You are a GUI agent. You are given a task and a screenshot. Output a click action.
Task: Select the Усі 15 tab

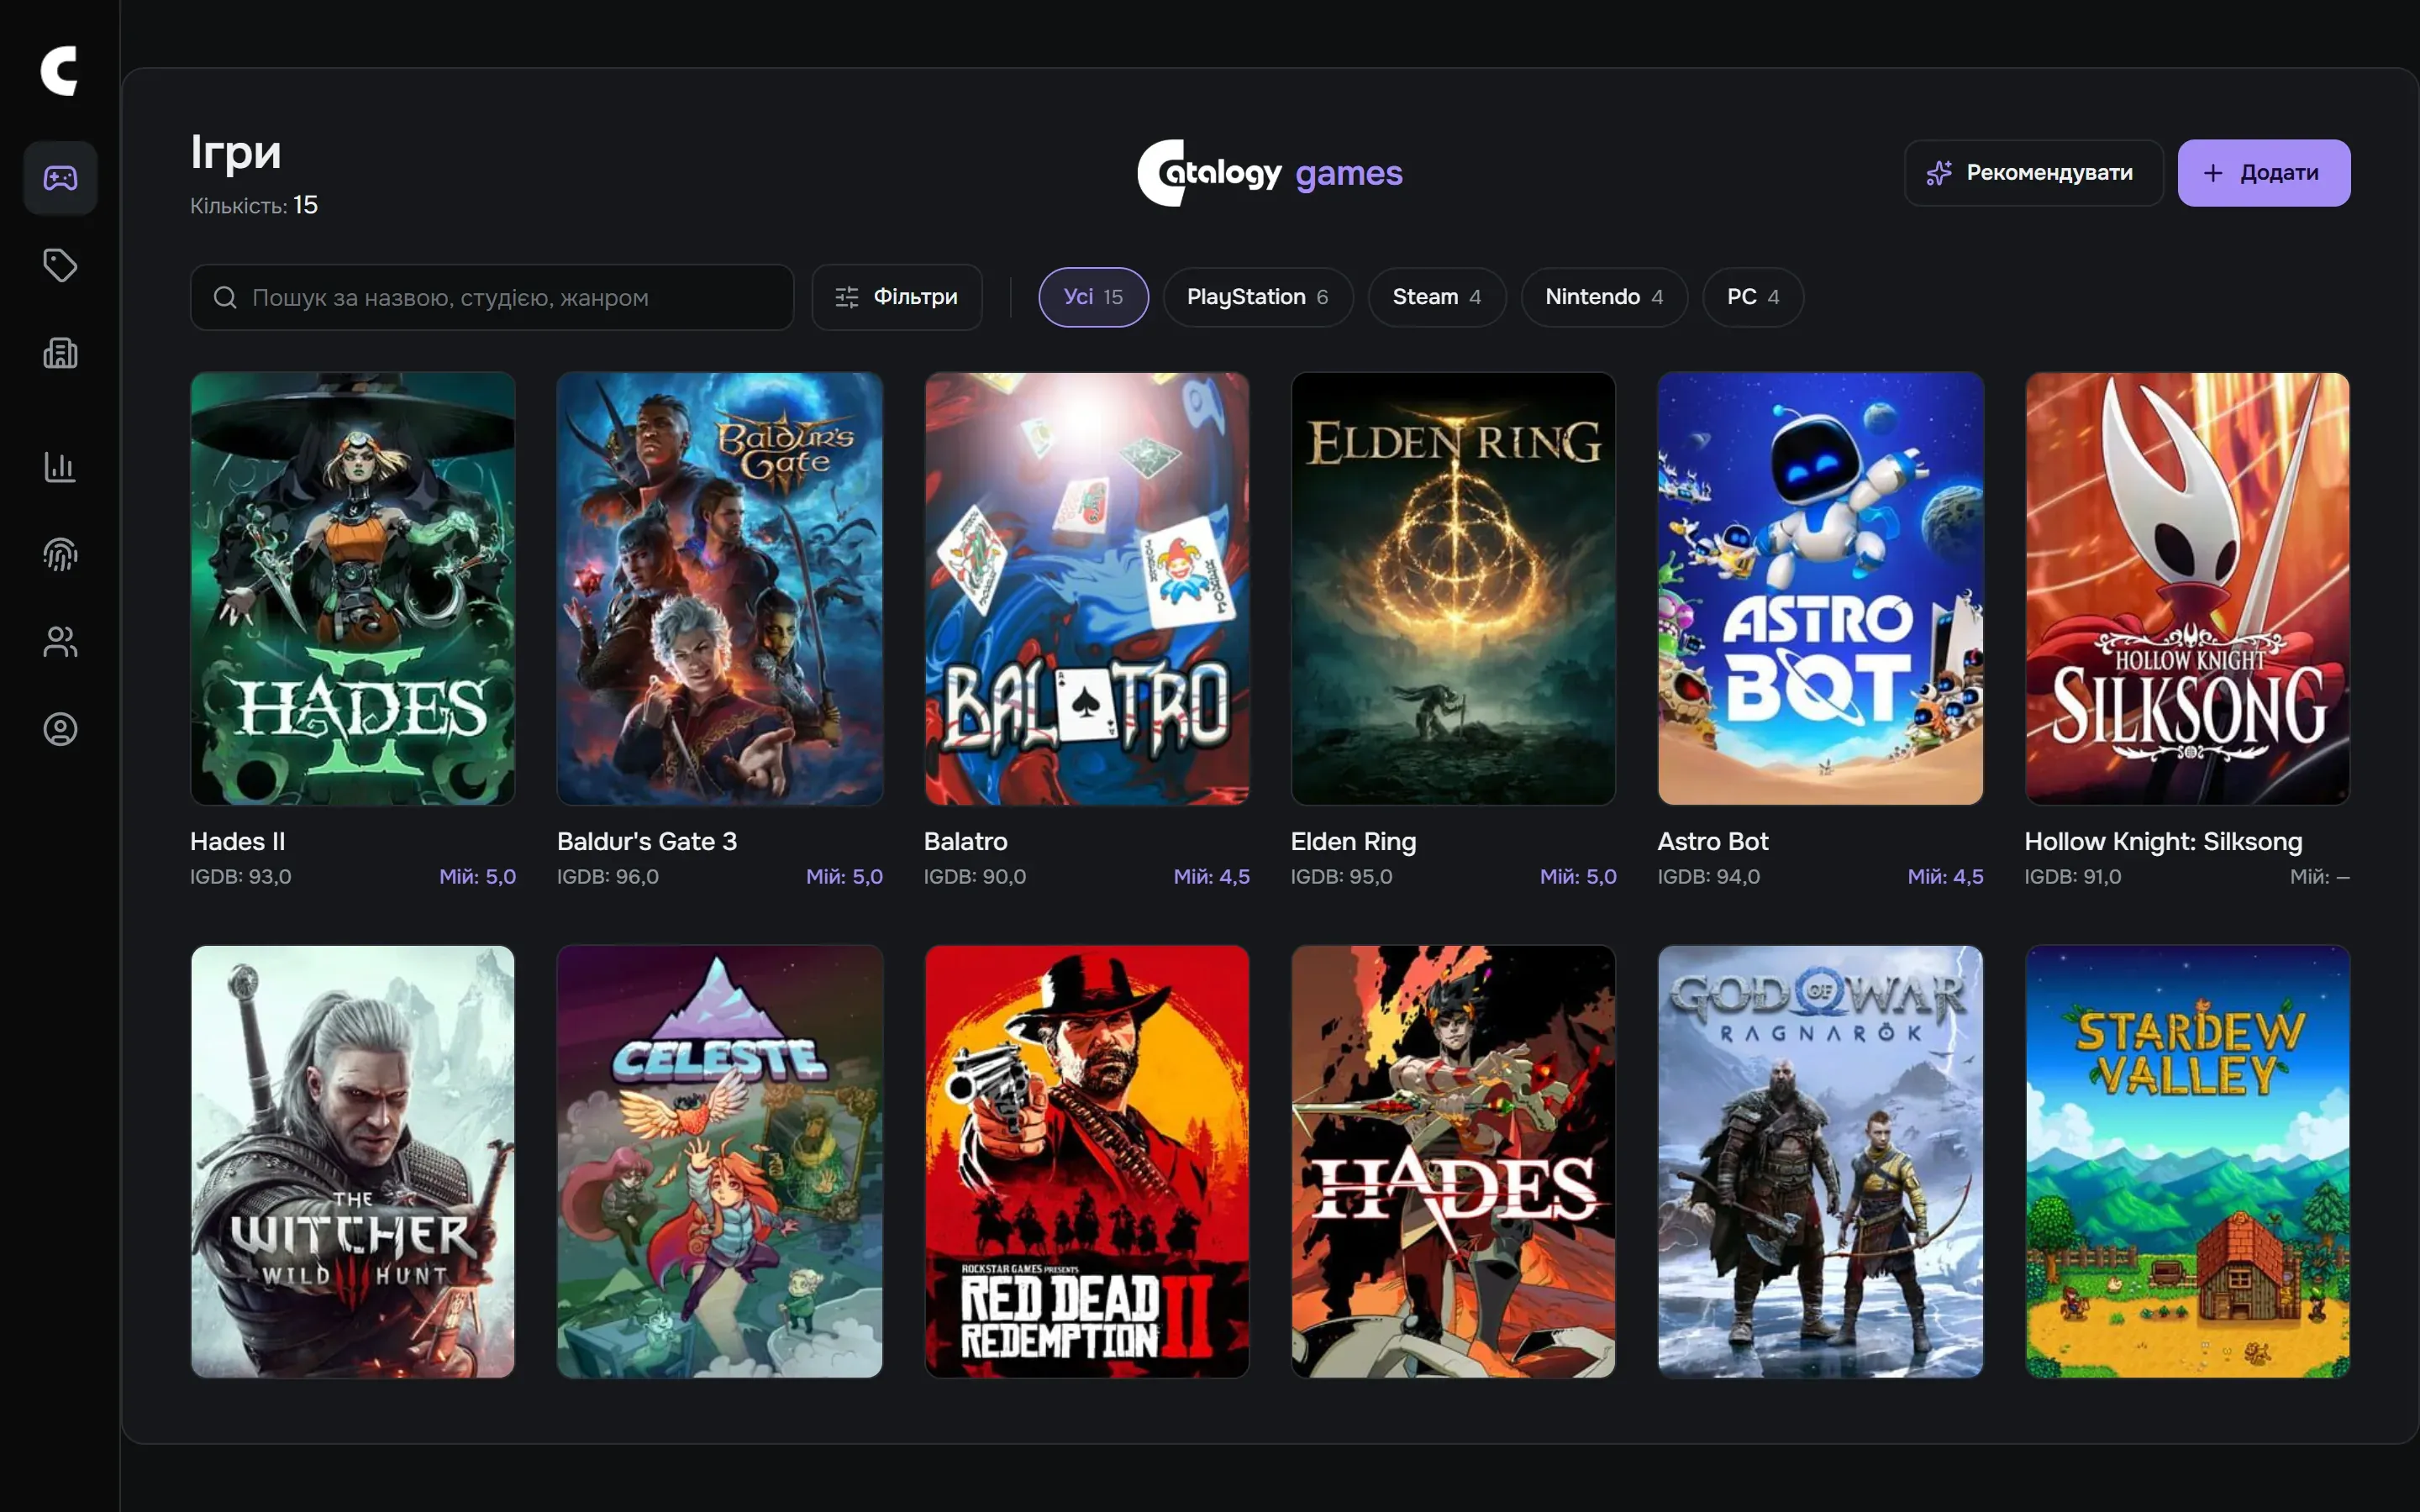[1093, 297]
